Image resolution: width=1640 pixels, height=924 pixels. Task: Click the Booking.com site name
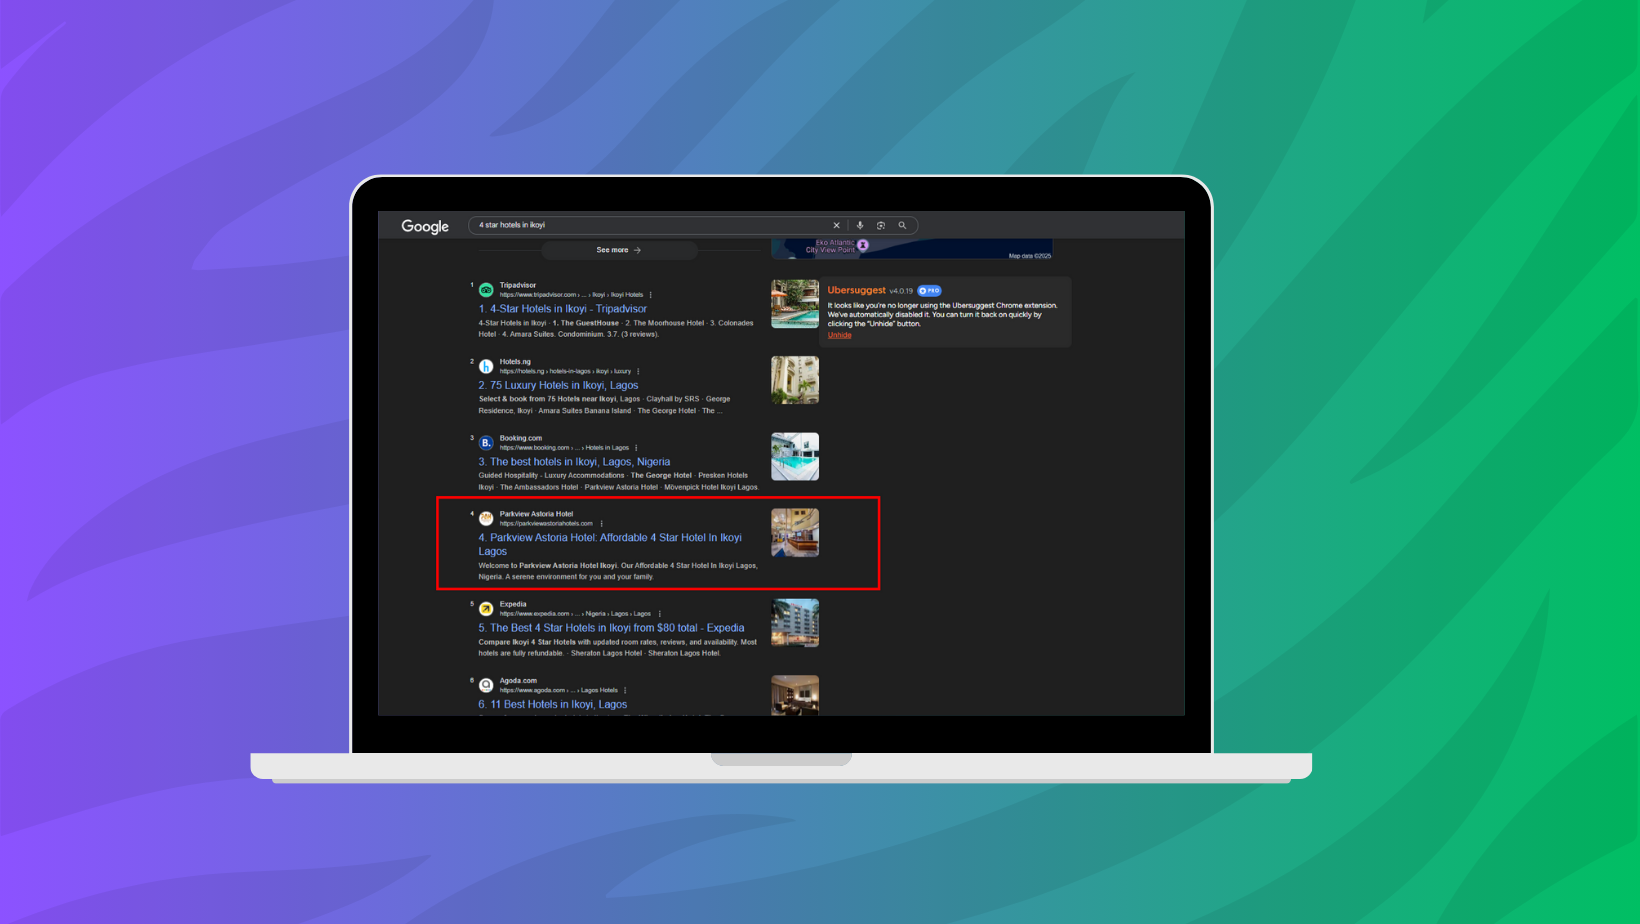click(521, 438)
